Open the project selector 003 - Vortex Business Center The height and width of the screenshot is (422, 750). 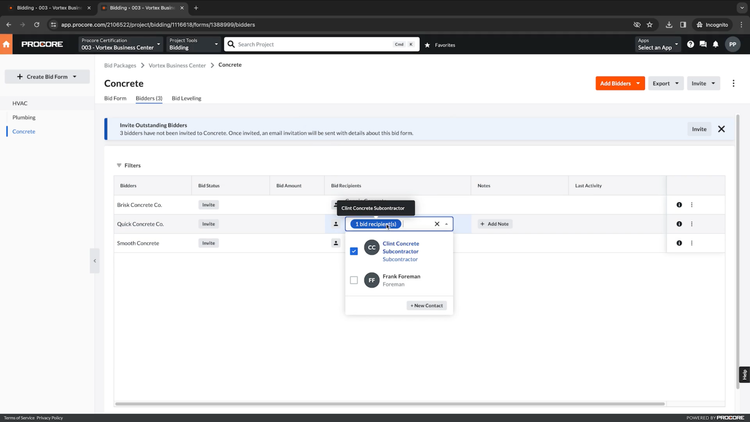121,44
